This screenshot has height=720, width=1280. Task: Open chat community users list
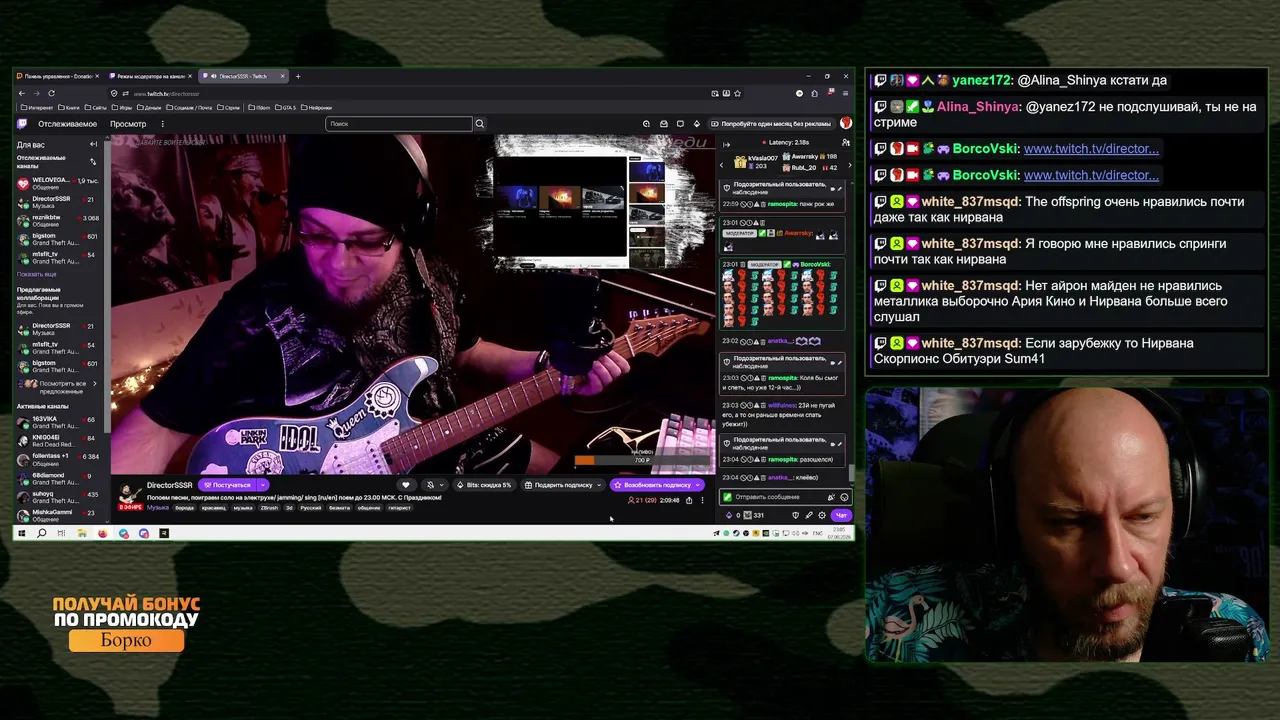coord(845,143)
